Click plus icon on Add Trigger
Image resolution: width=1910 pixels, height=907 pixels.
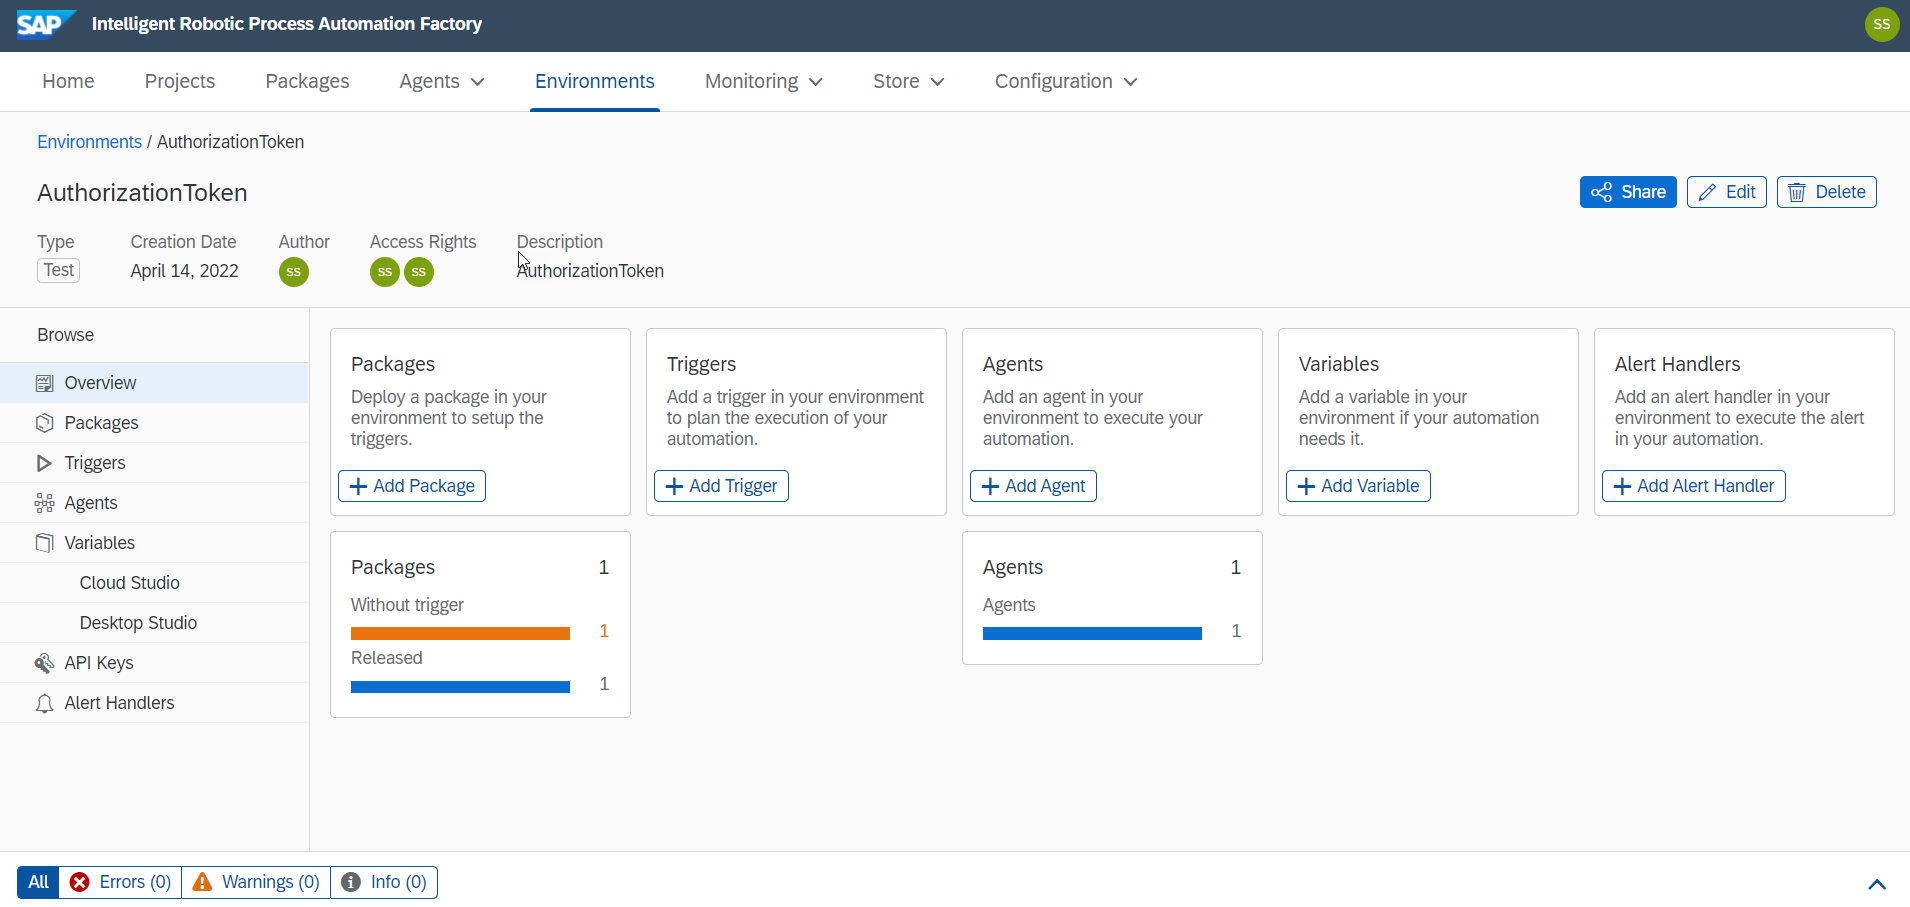(x=674, y=486)
